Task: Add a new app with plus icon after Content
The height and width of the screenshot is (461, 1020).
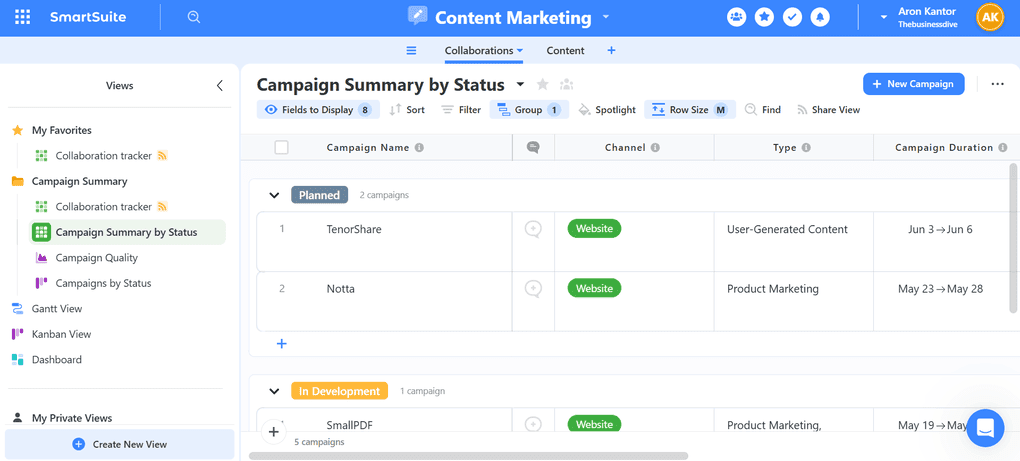Action: tap(611, 51)
